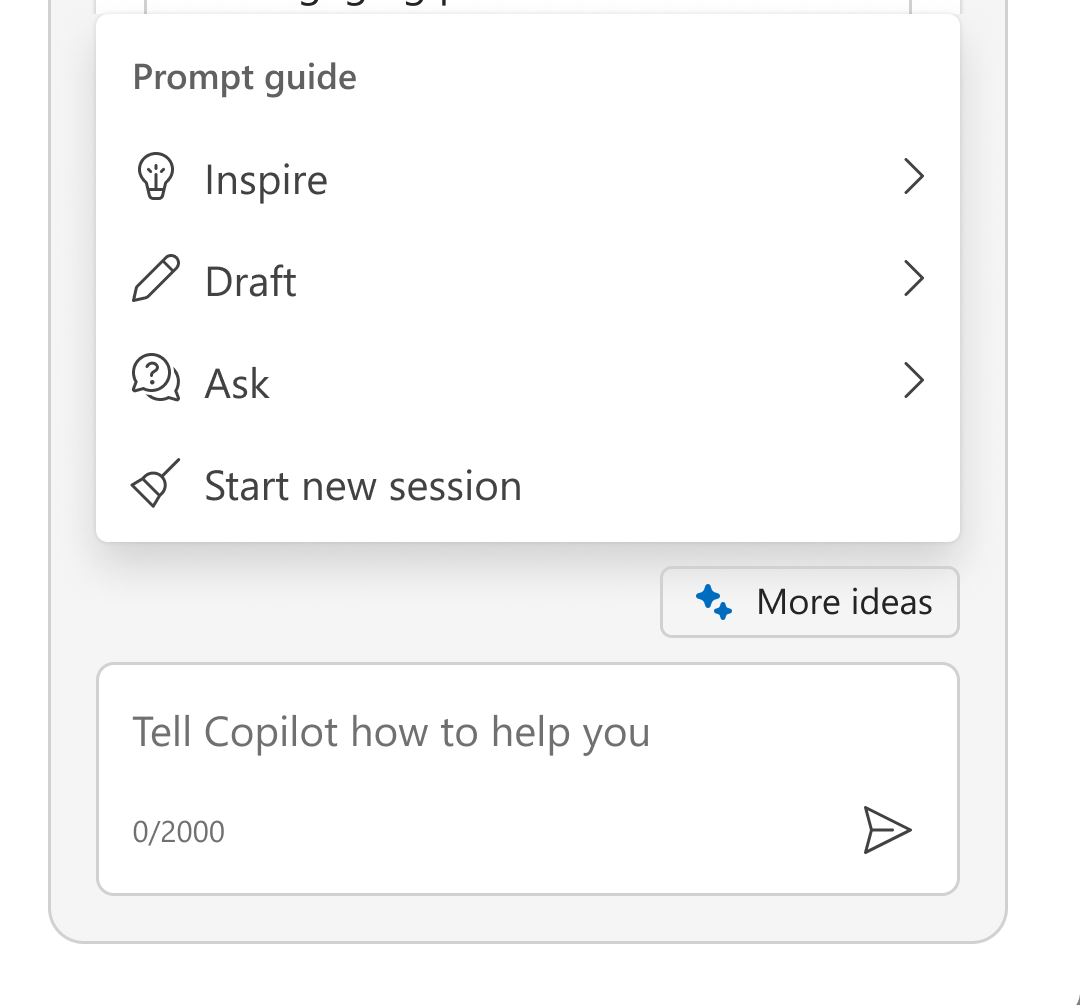Screen dimensions: 1080x1005
Task: Expand the Inspire submenu chevron
Action: (x=913, y=177)
